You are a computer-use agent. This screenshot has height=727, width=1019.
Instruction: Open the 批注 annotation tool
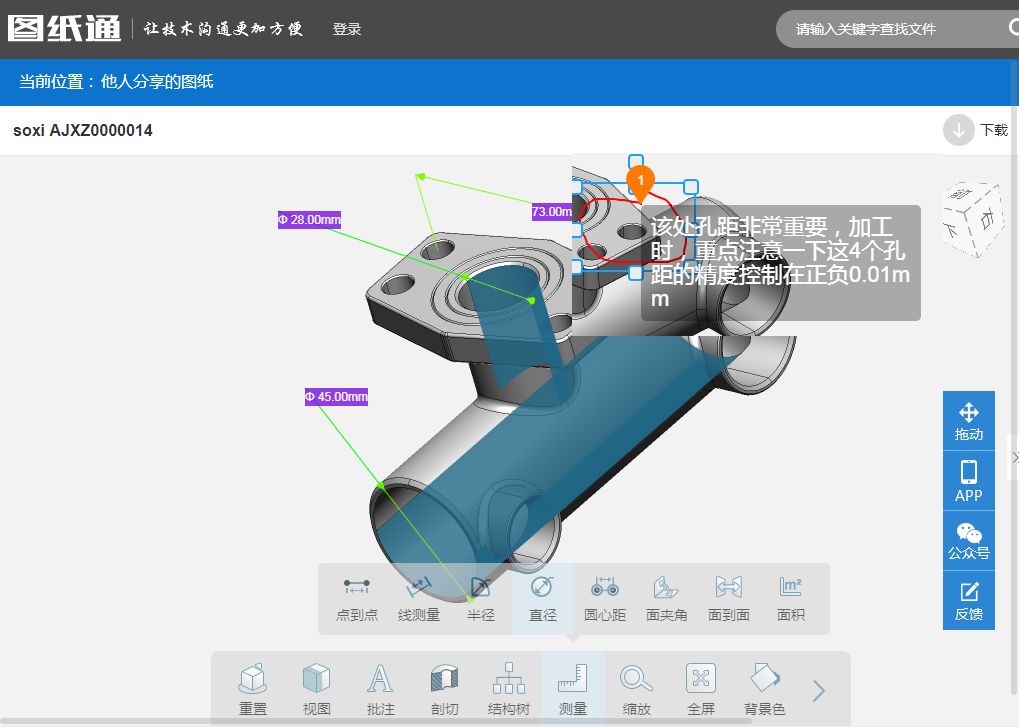click(x=380, y=690)
